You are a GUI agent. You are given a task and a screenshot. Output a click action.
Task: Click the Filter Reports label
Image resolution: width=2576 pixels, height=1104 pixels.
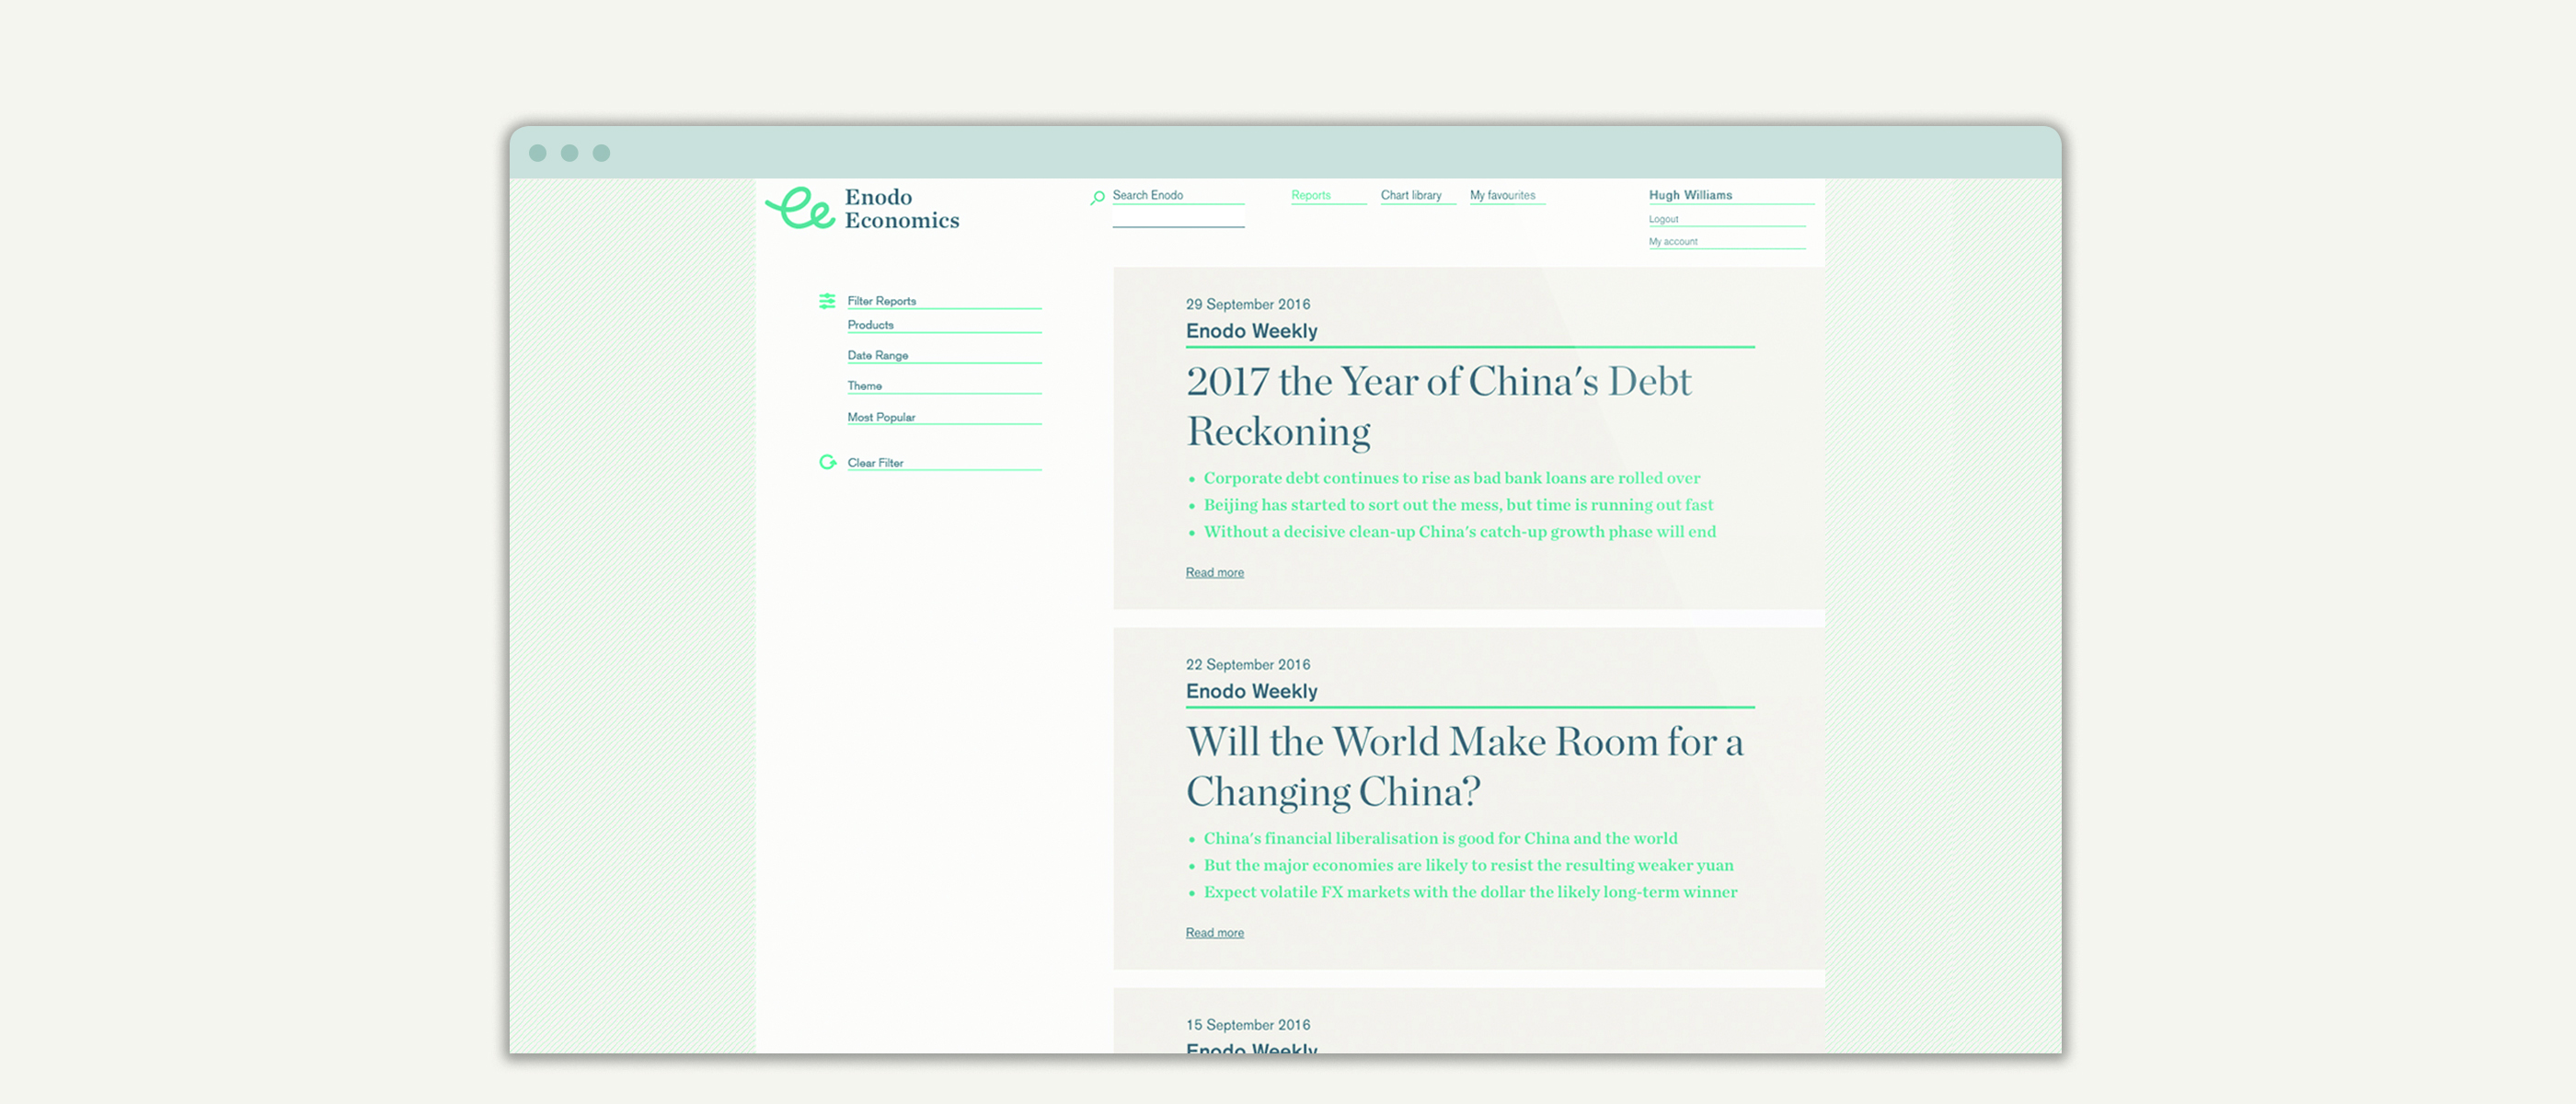[881, 301]
